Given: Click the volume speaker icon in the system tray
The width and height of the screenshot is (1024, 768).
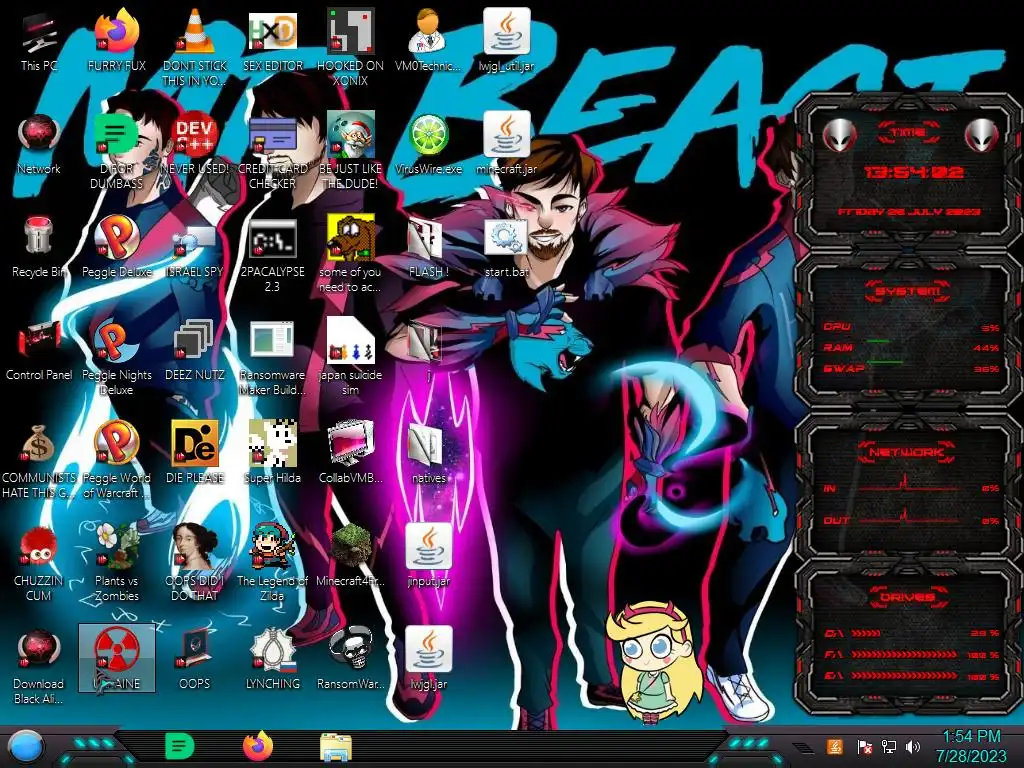Looking at the screenshot, I should [912, 747].
